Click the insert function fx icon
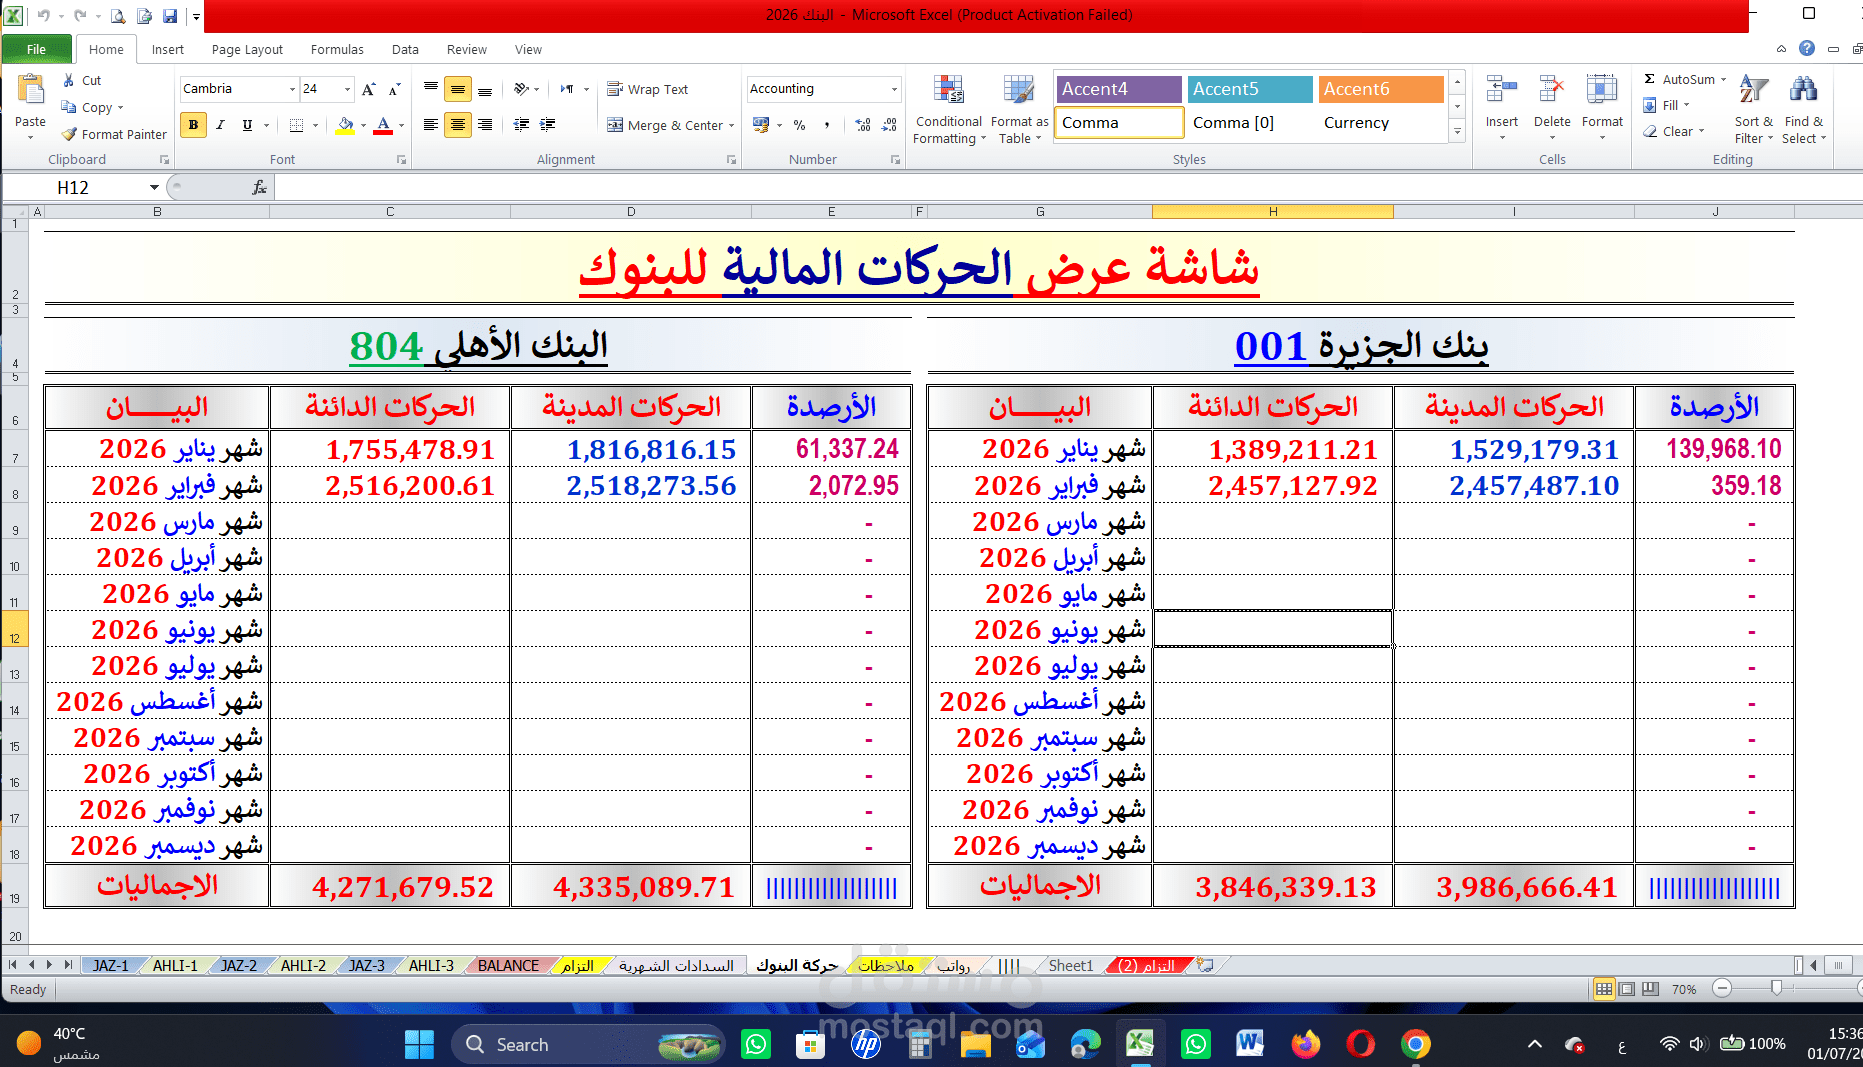This screenshot has width=1863, height=1067. (259, 187)
